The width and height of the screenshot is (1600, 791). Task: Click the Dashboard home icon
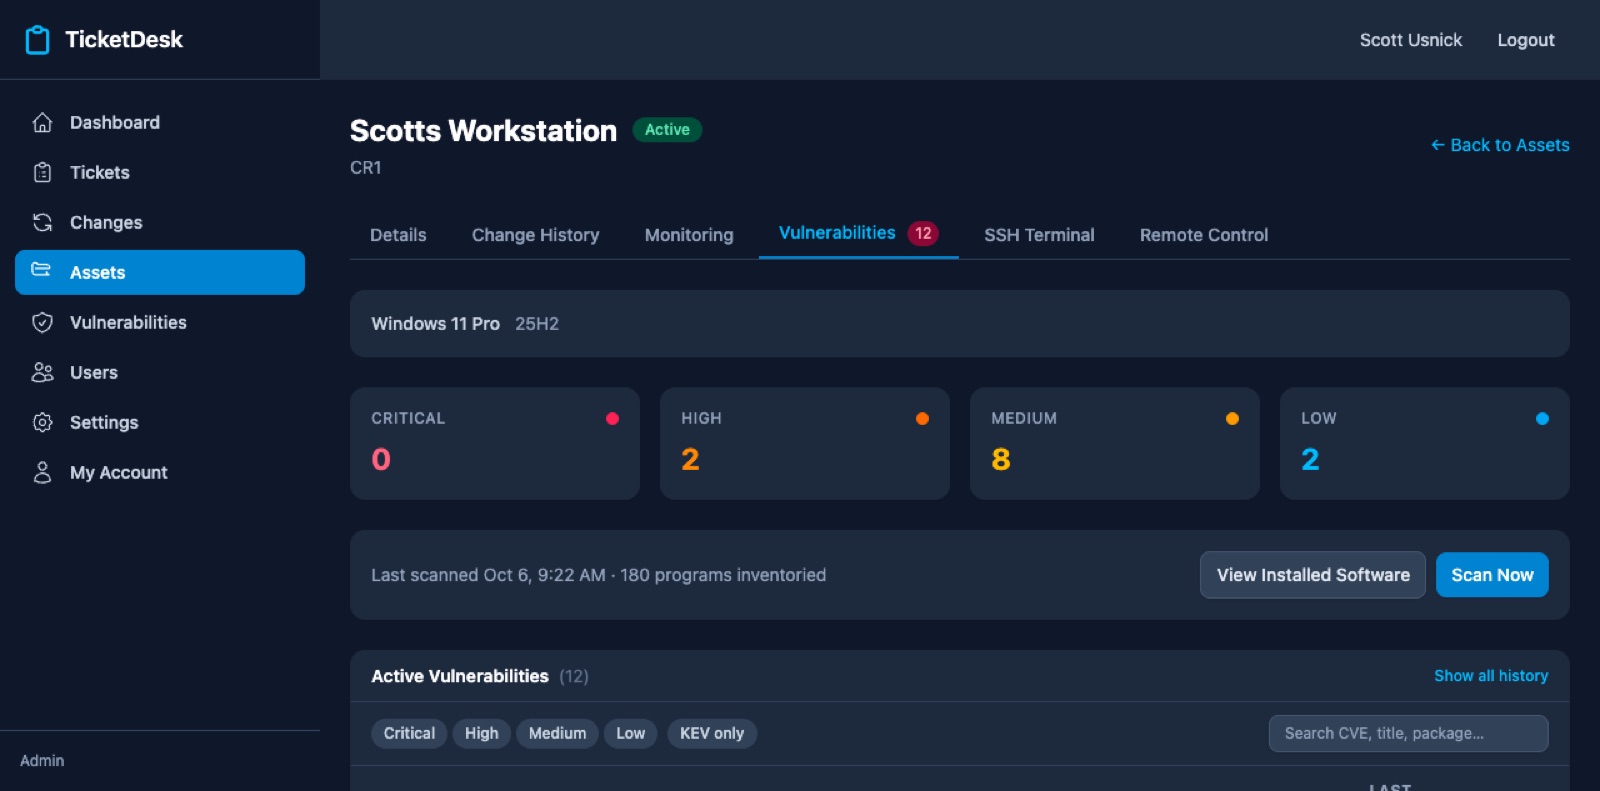coord(42,122)
